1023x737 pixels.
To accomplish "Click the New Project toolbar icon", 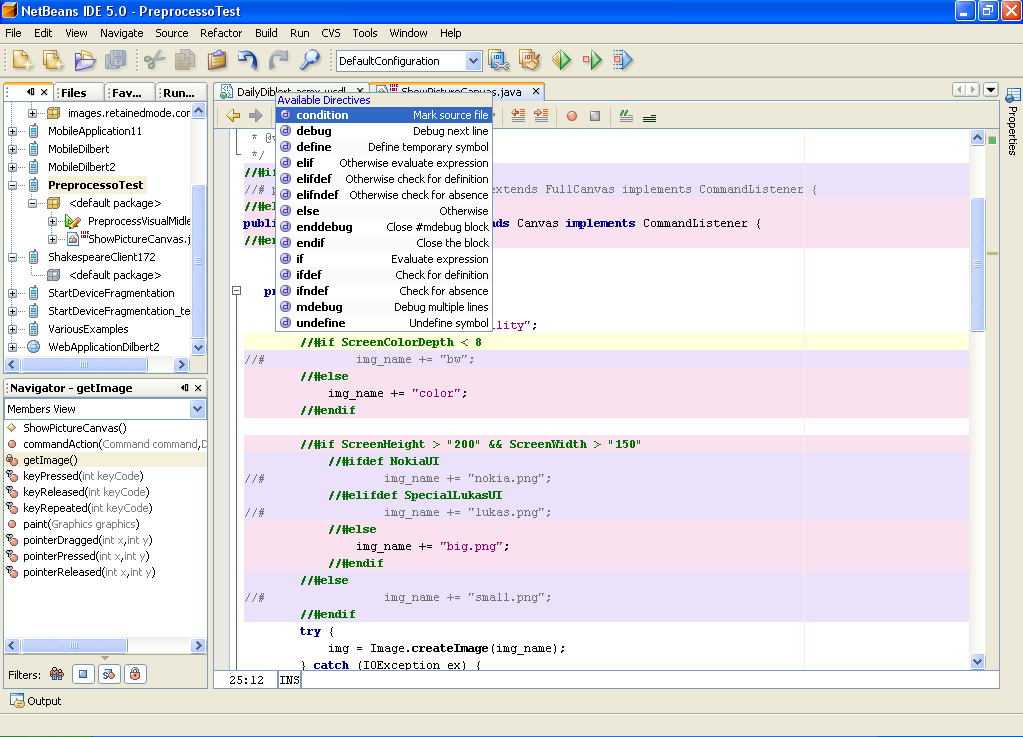I will [x=22, y=61].
